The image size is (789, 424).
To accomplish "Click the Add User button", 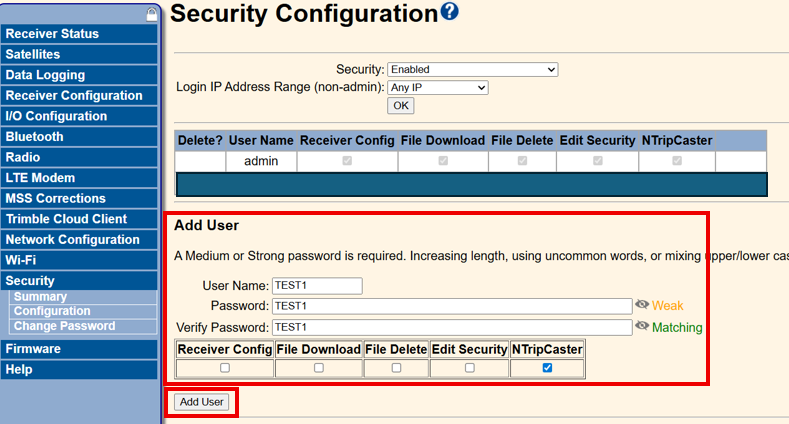I will coord(201,402).
